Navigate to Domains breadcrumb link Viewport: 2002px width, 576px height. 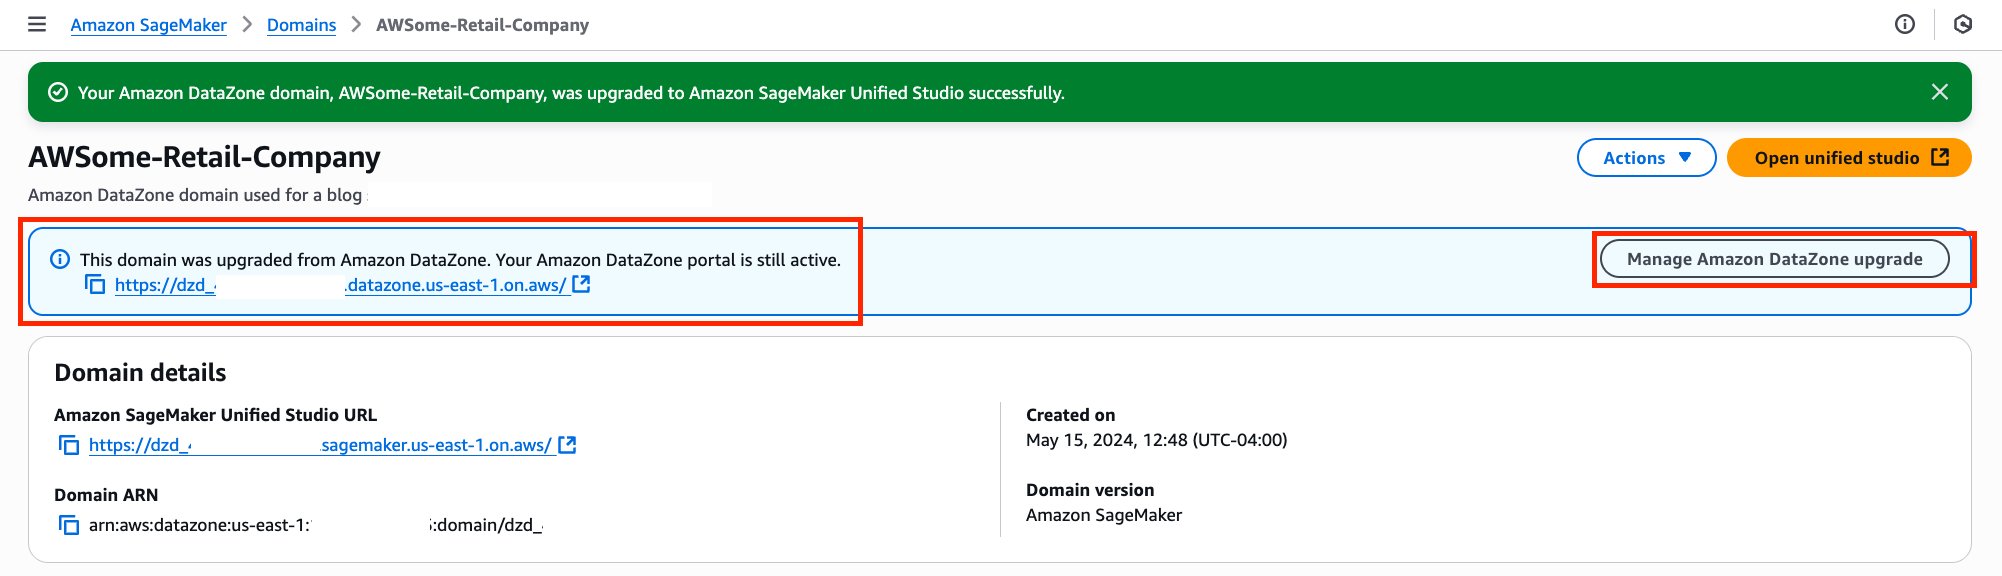301,25
